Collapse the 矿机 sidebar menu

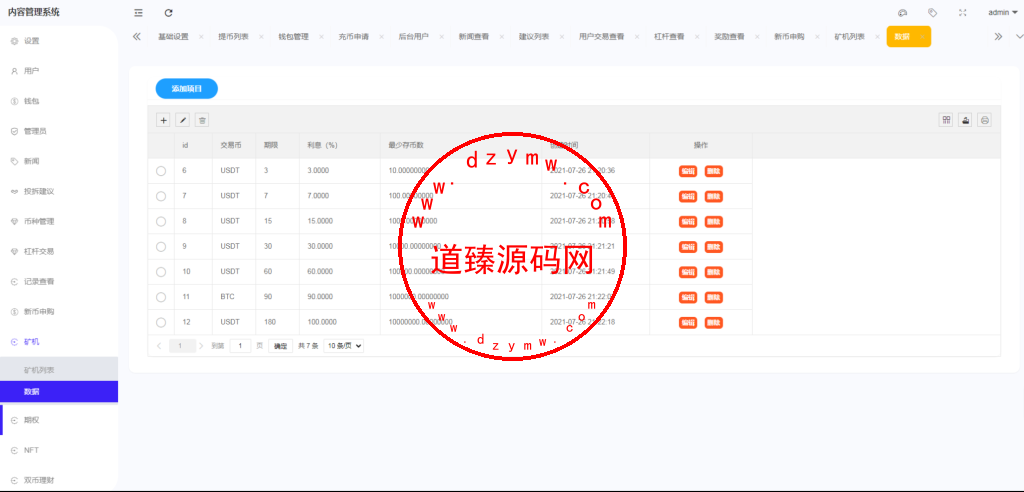(59, 342)
